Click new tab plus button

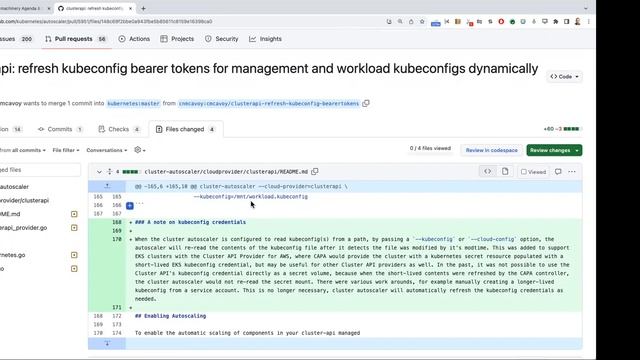[x=143, y=8]
